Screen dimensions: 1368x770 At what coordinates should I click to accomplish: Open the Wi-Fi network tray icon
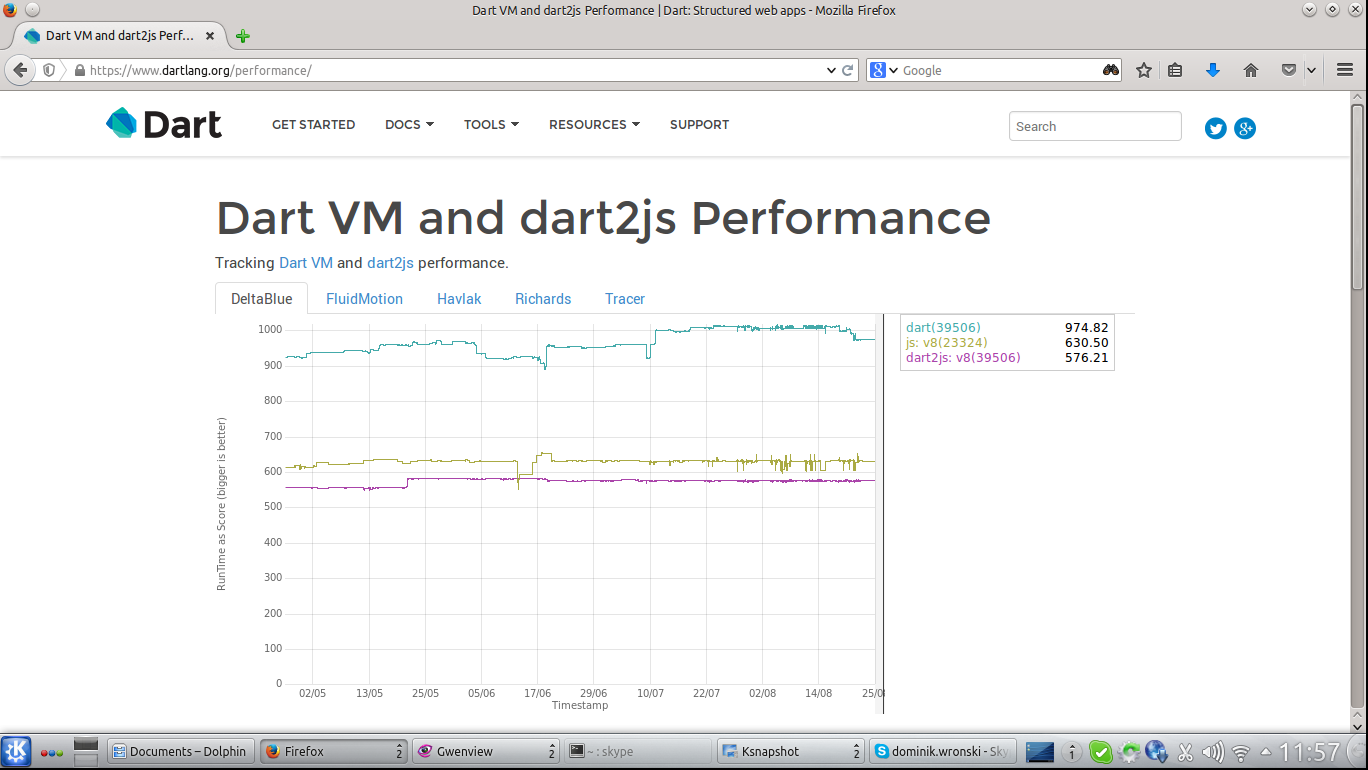1241,752
